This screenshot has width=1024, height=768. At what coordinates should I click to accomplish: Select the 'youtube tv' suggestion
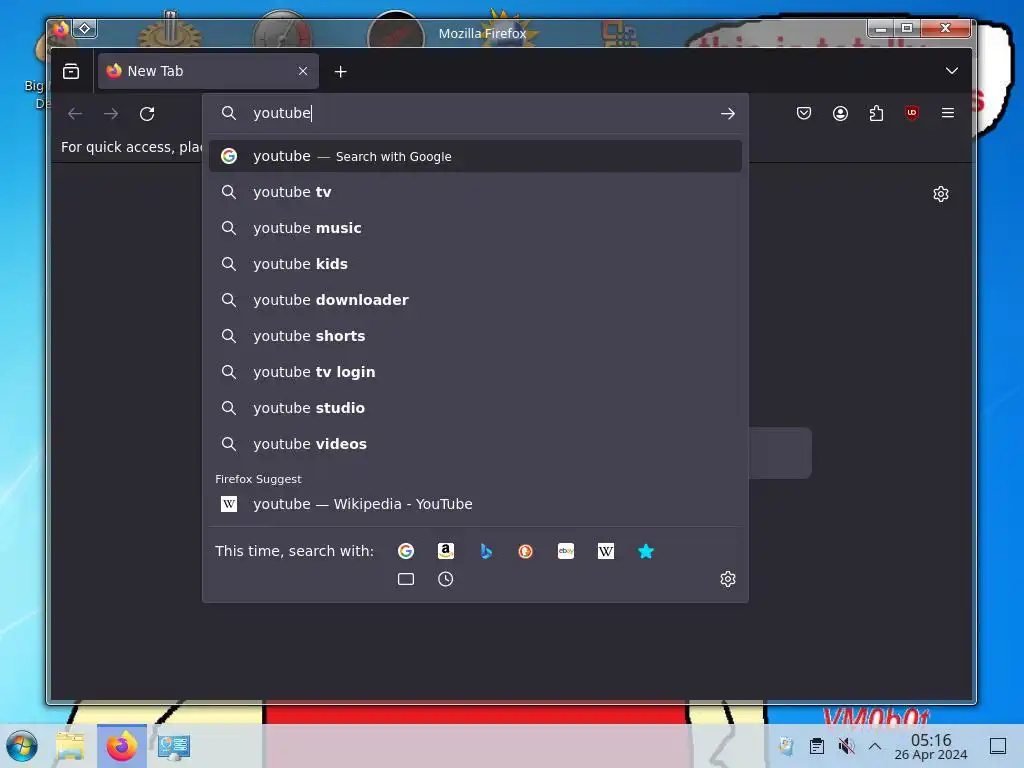click(475, 192)
